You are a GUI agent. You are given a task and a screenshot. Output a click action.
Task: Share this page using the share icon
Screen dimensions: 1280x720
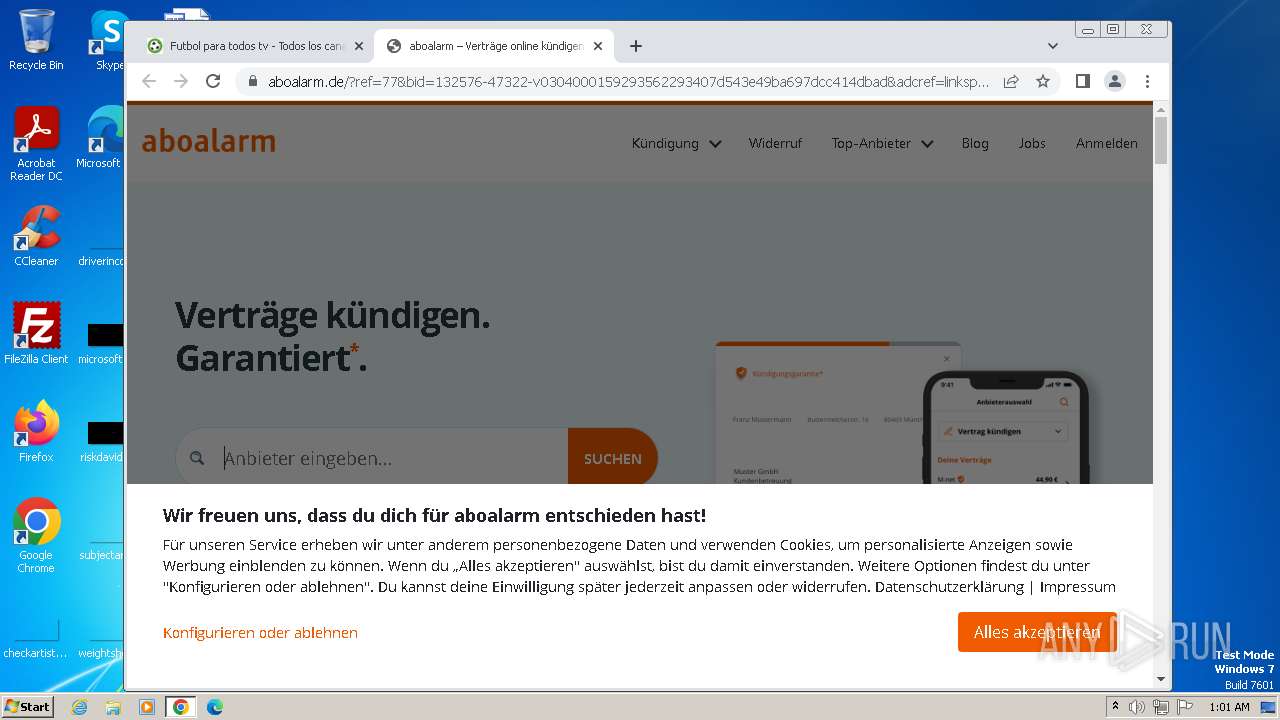coord(1011,82)
